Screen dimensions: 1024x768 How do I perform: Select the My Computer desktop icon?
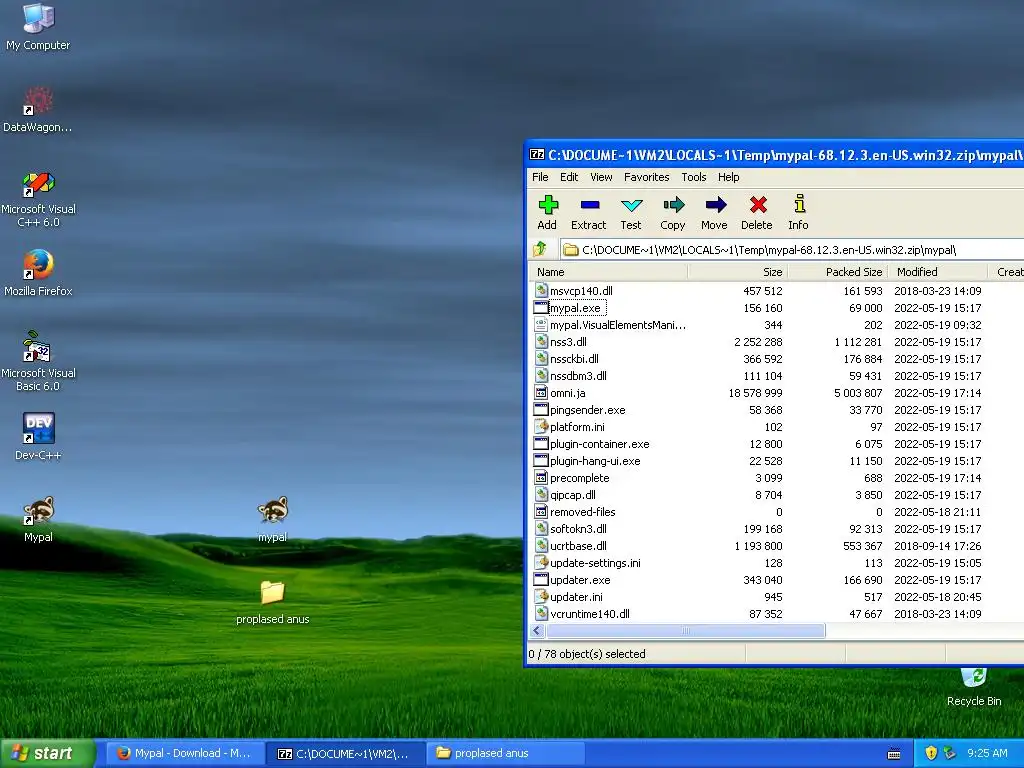coord(38,27)
